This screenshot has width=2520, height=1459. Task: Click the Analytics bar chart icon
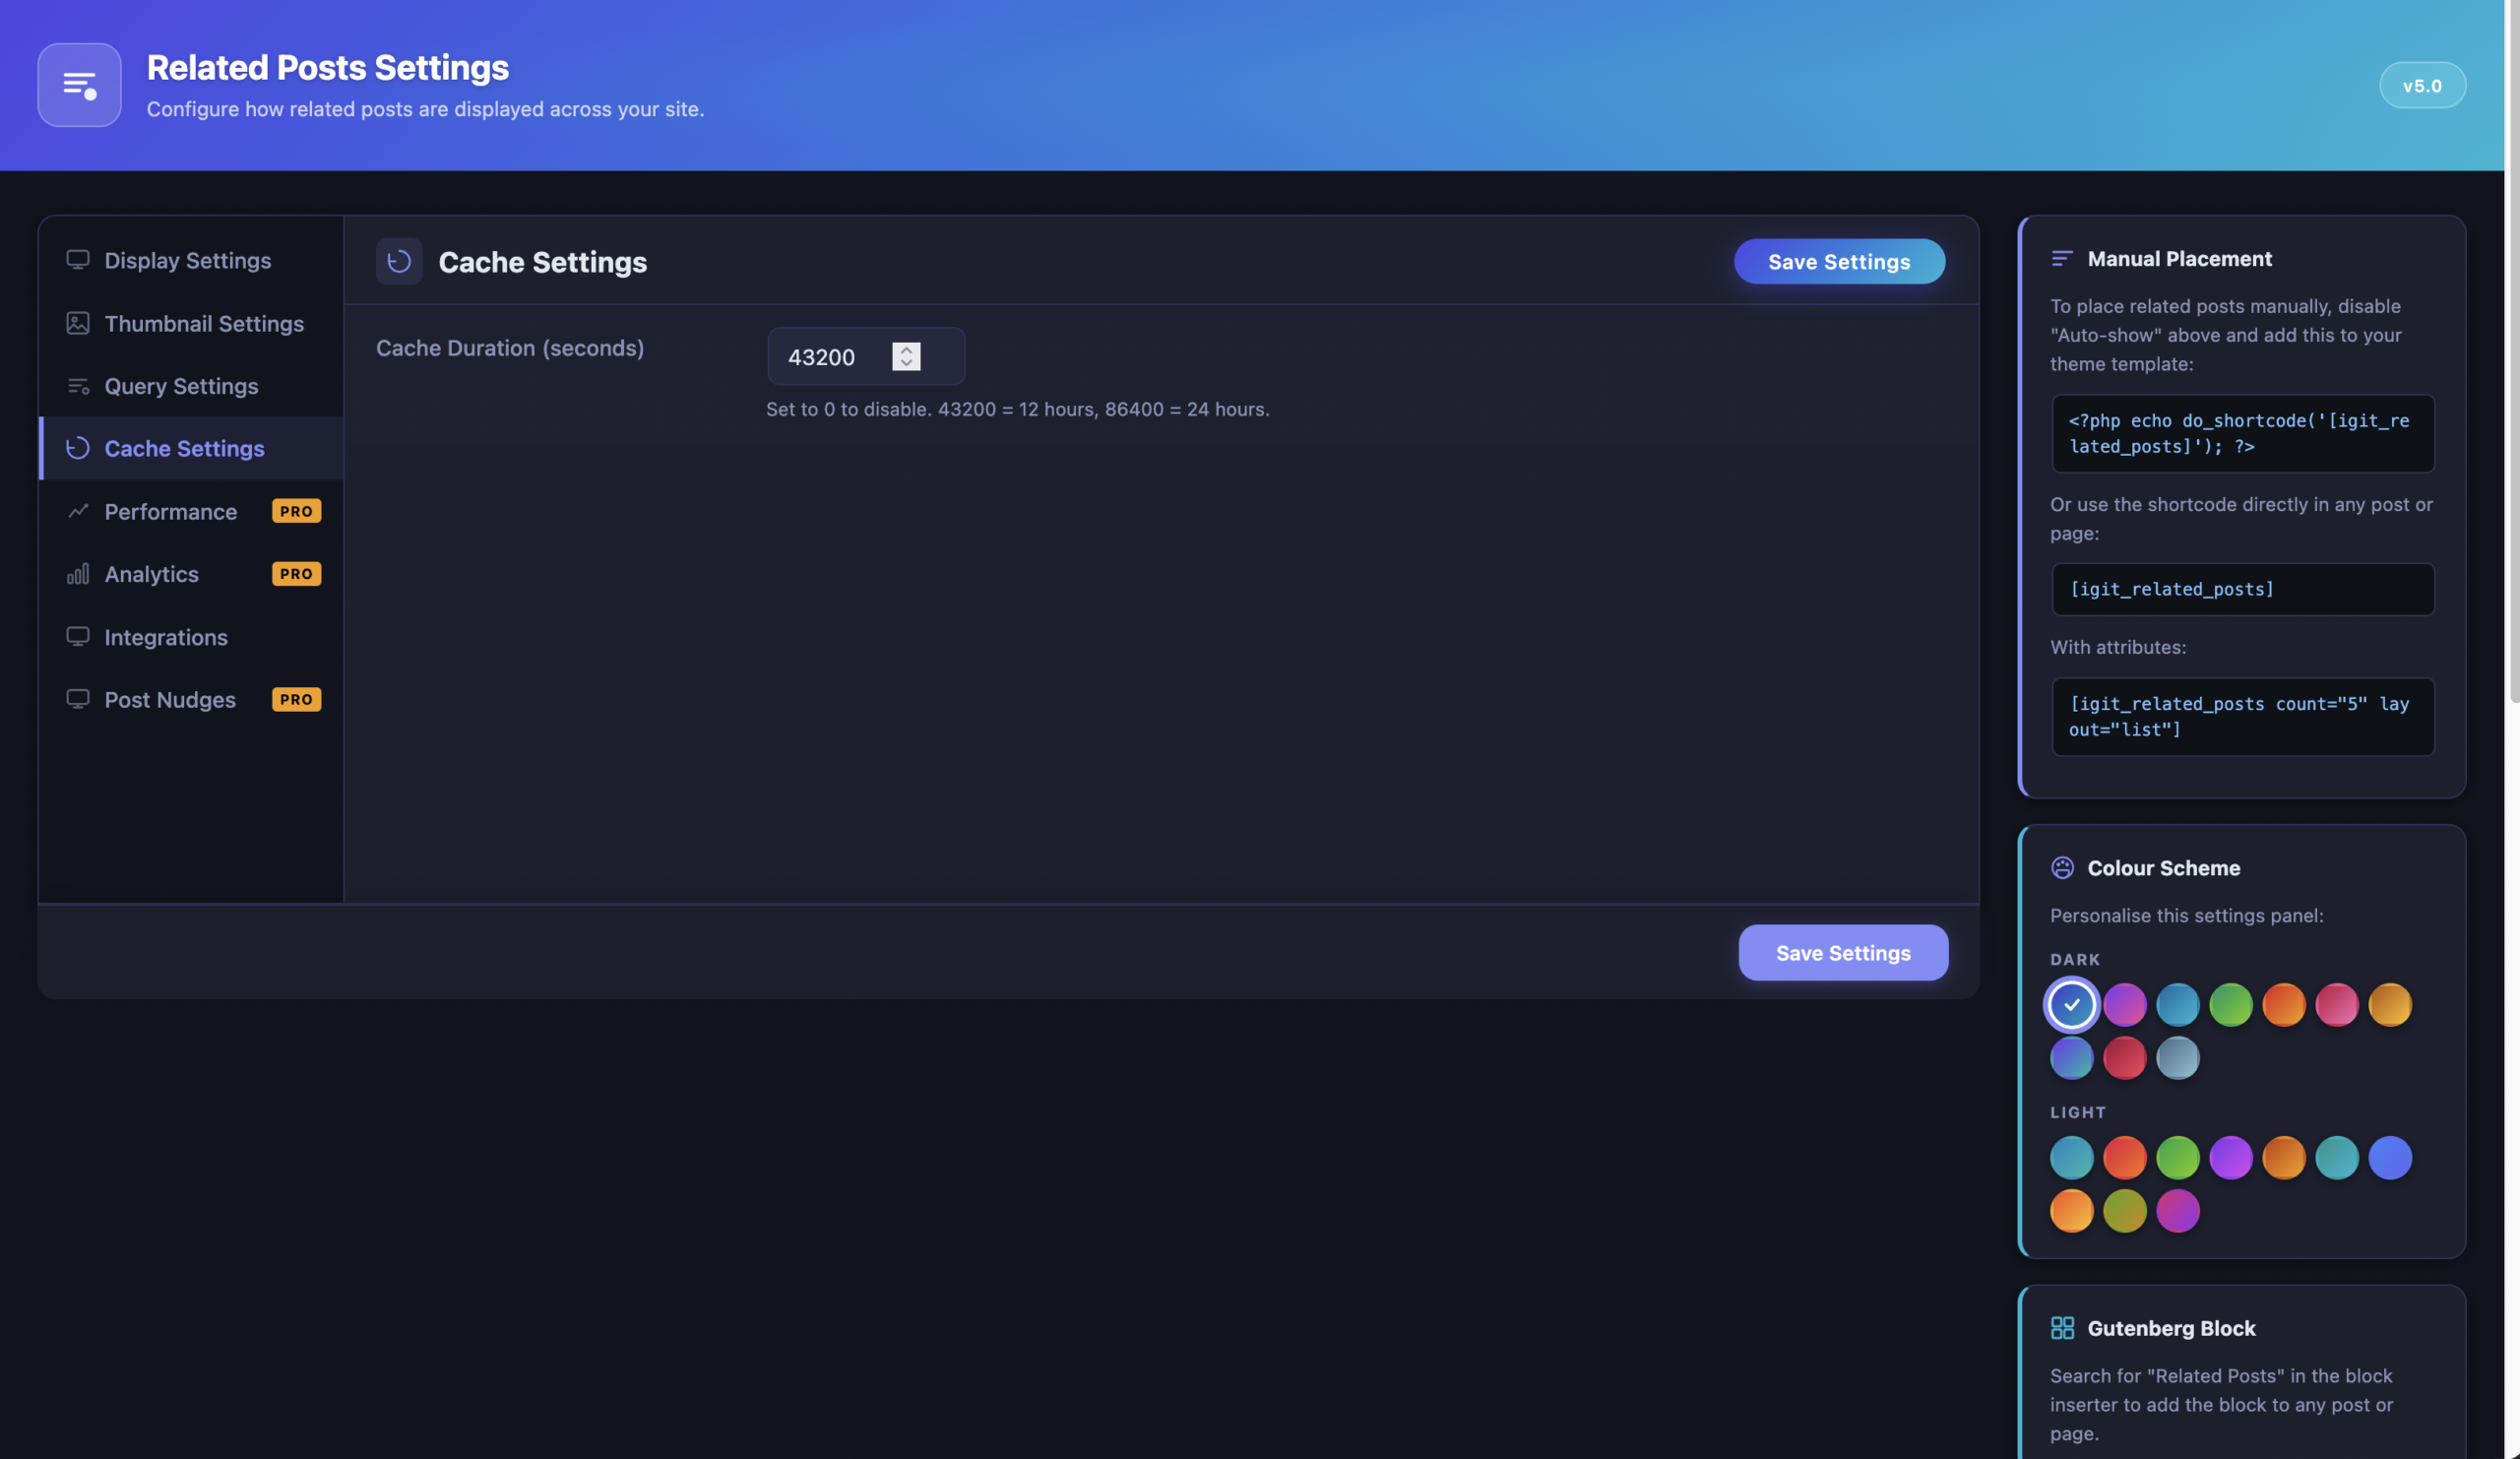(78, 574)
